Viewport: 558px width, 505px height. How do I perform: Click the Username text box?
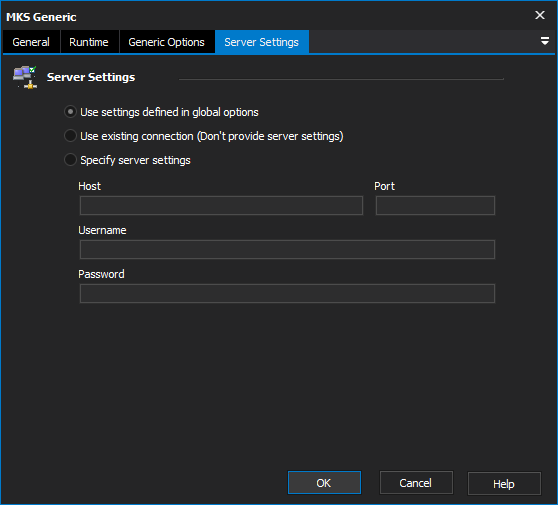pyautogui.click(x=287, y=249)
